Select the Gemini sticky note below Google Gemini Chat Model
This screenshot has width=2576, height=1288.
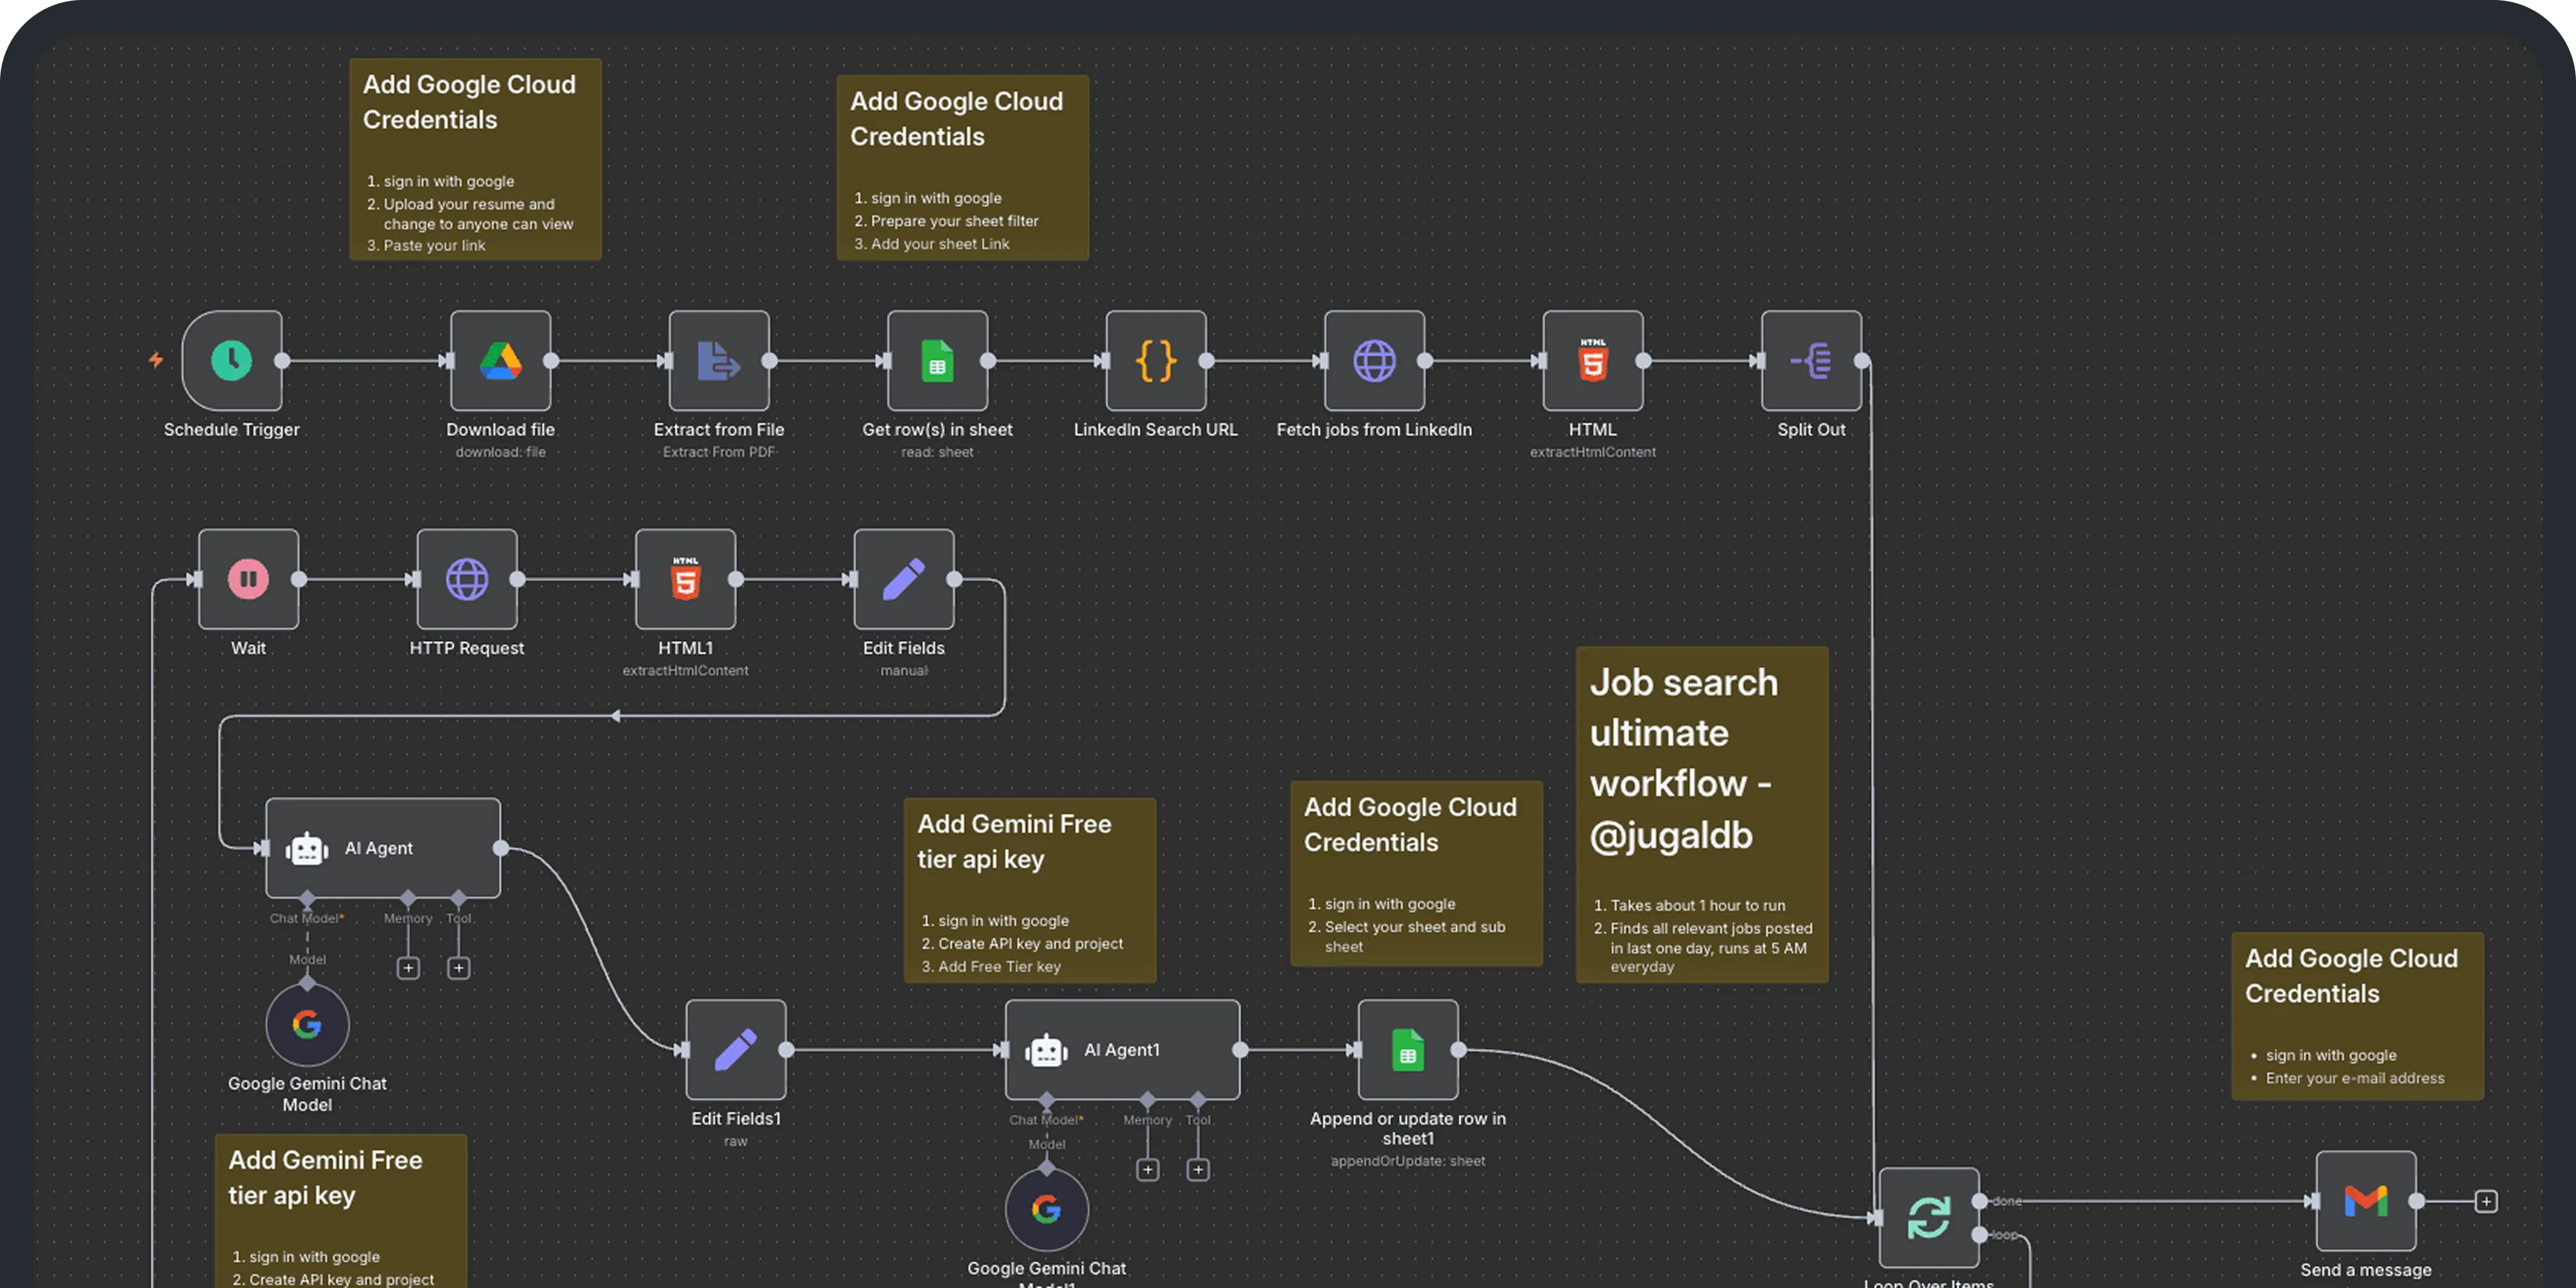coord(341,1211)
